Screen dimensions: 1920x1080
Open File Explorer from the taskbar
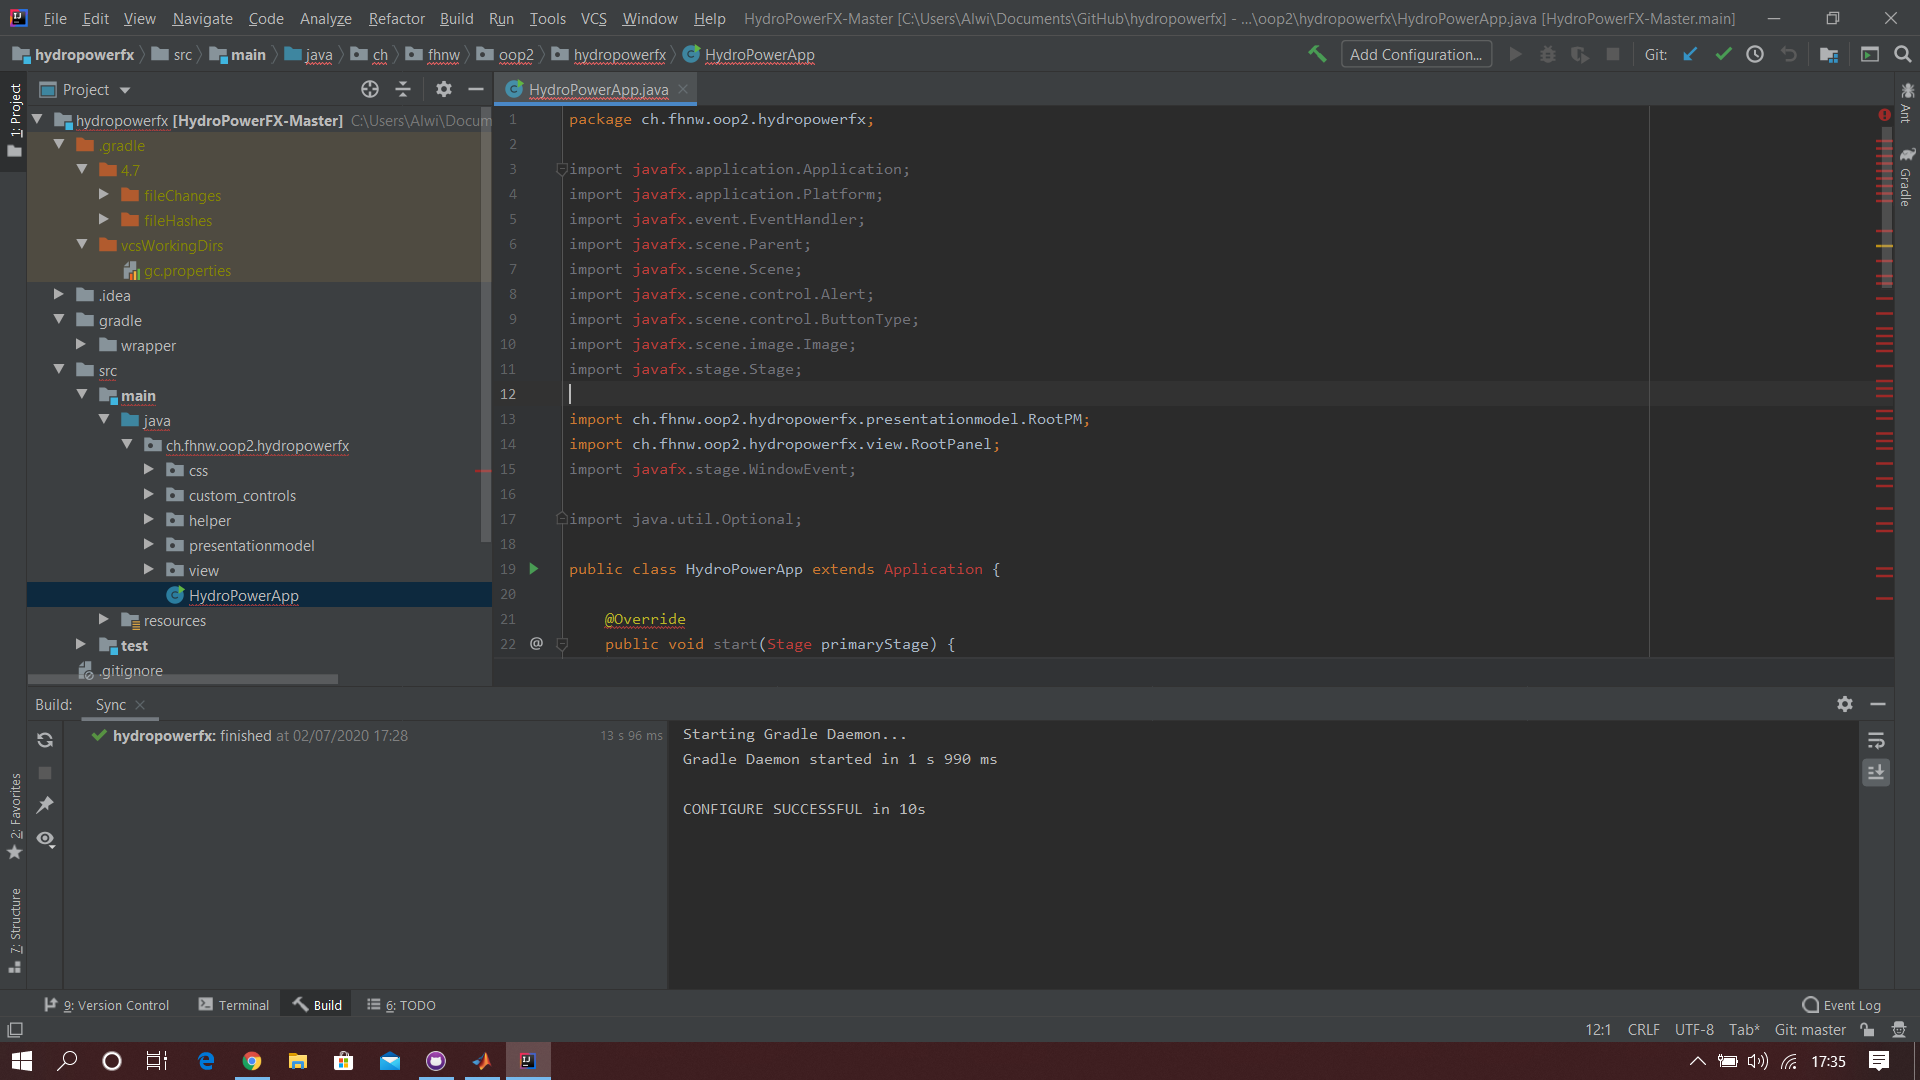[298, 1061]
